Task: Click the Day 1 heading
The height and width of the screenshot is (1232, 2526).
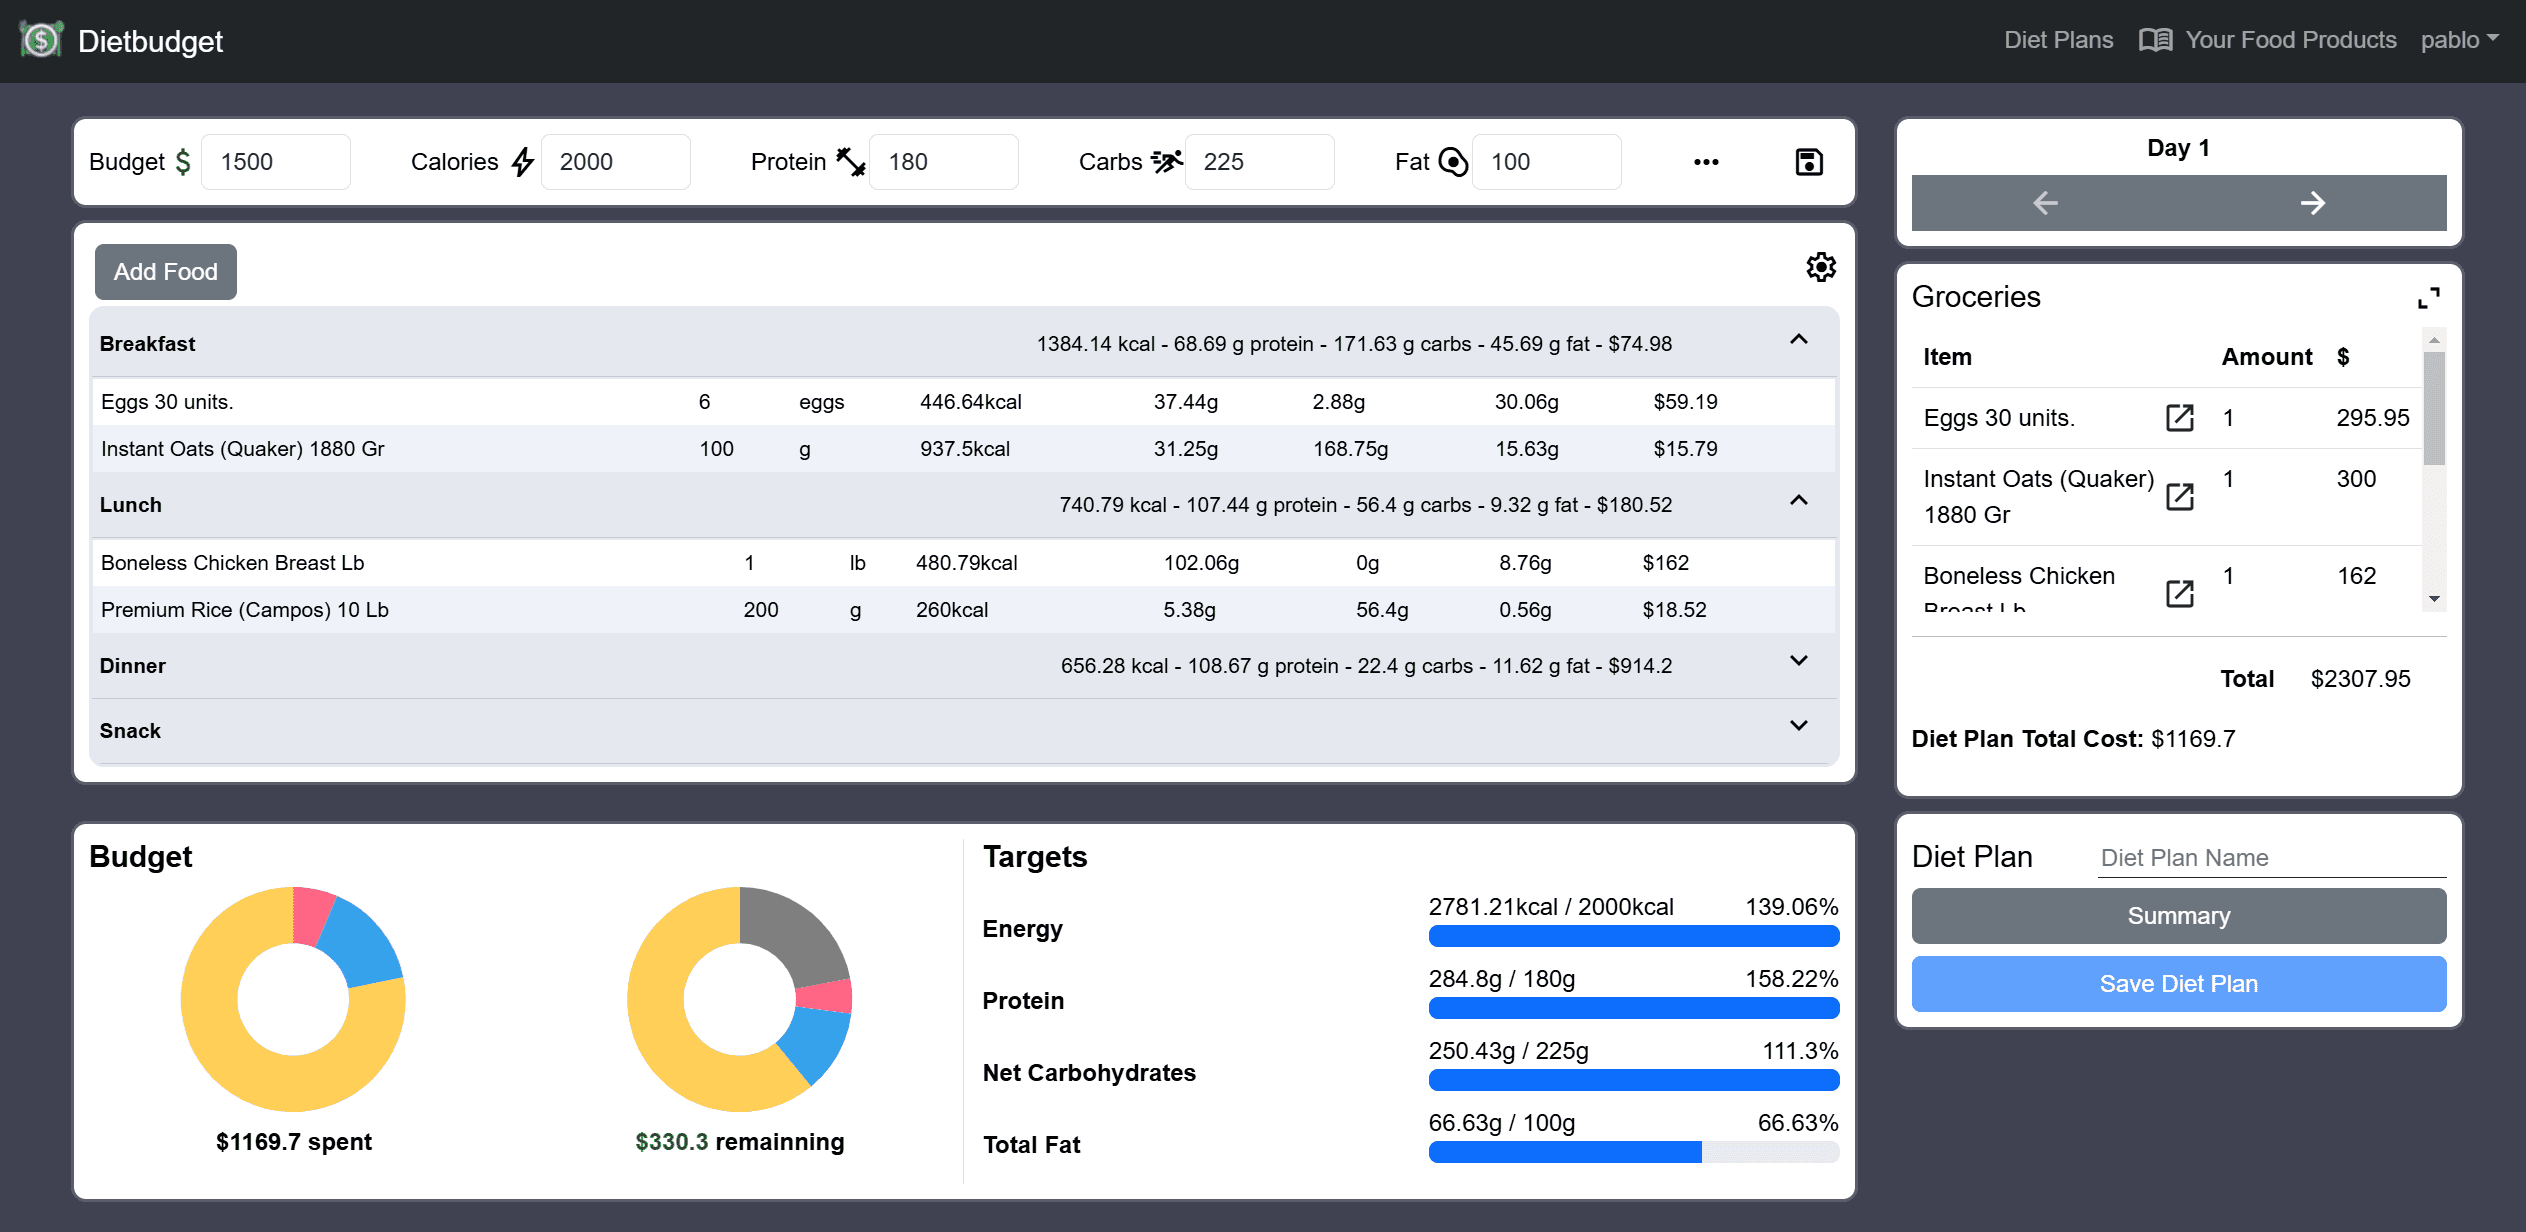Action: pos(2178,148)
